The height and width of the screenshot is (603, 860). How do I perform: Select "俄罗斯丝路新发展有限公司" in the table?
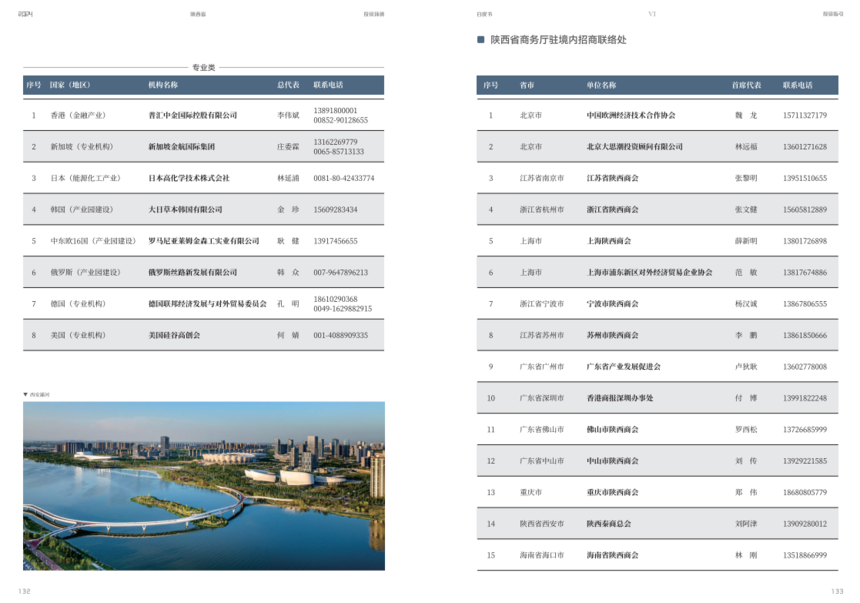[x=193, y=272]
